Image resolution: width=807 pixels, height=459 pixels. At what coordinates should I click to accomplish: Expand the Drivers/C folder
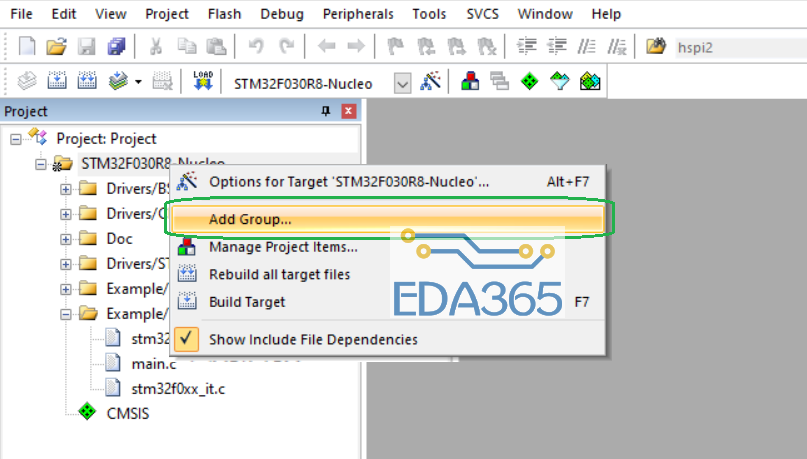65,214
